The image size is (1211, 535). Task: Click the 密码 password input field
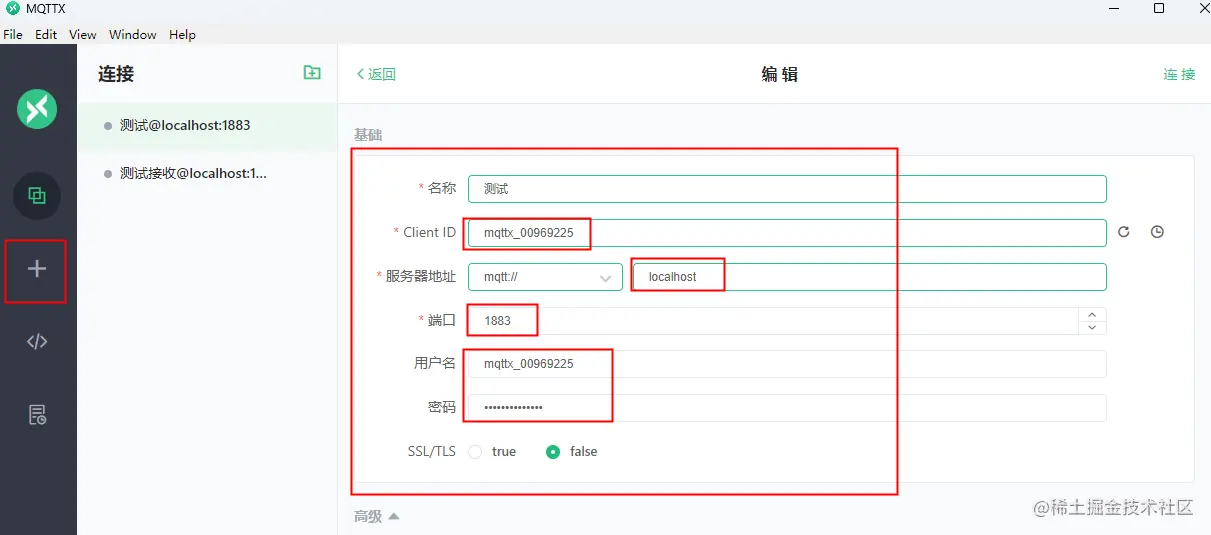pyautogui.click(x=787, y=408)
